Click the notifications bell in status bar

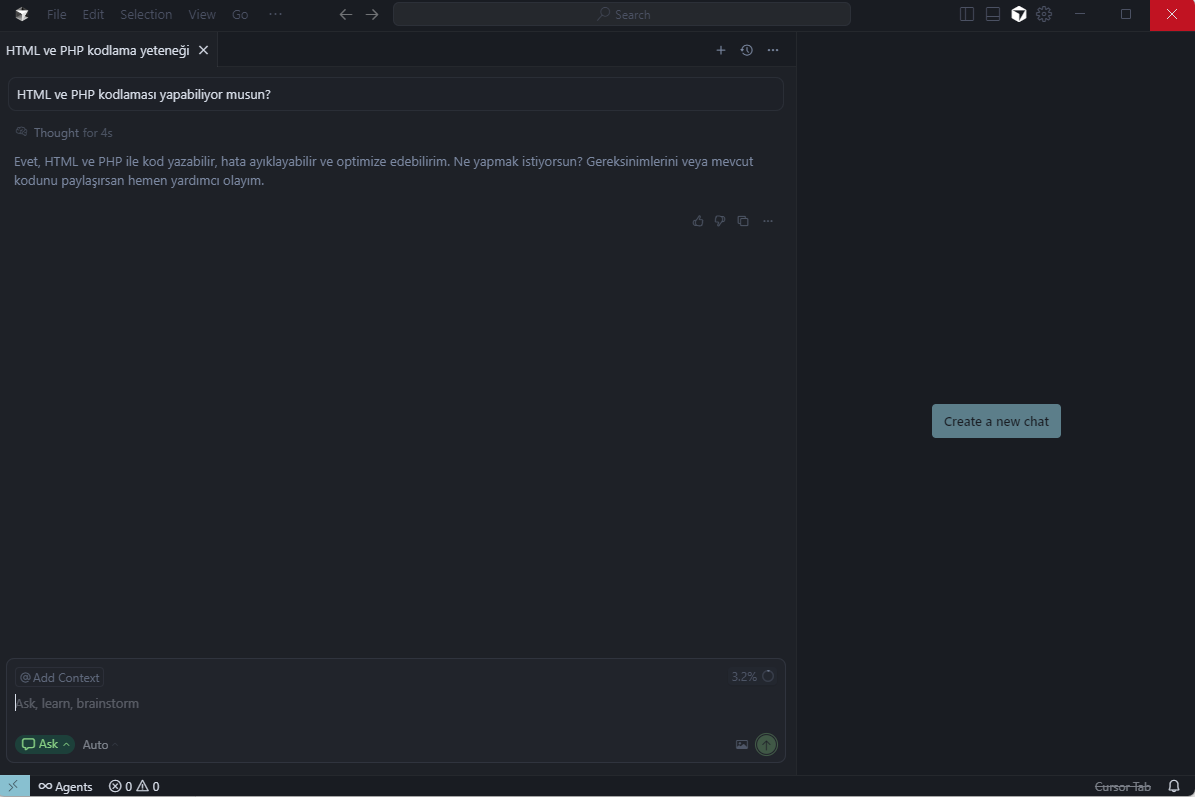pos(1174,786)
